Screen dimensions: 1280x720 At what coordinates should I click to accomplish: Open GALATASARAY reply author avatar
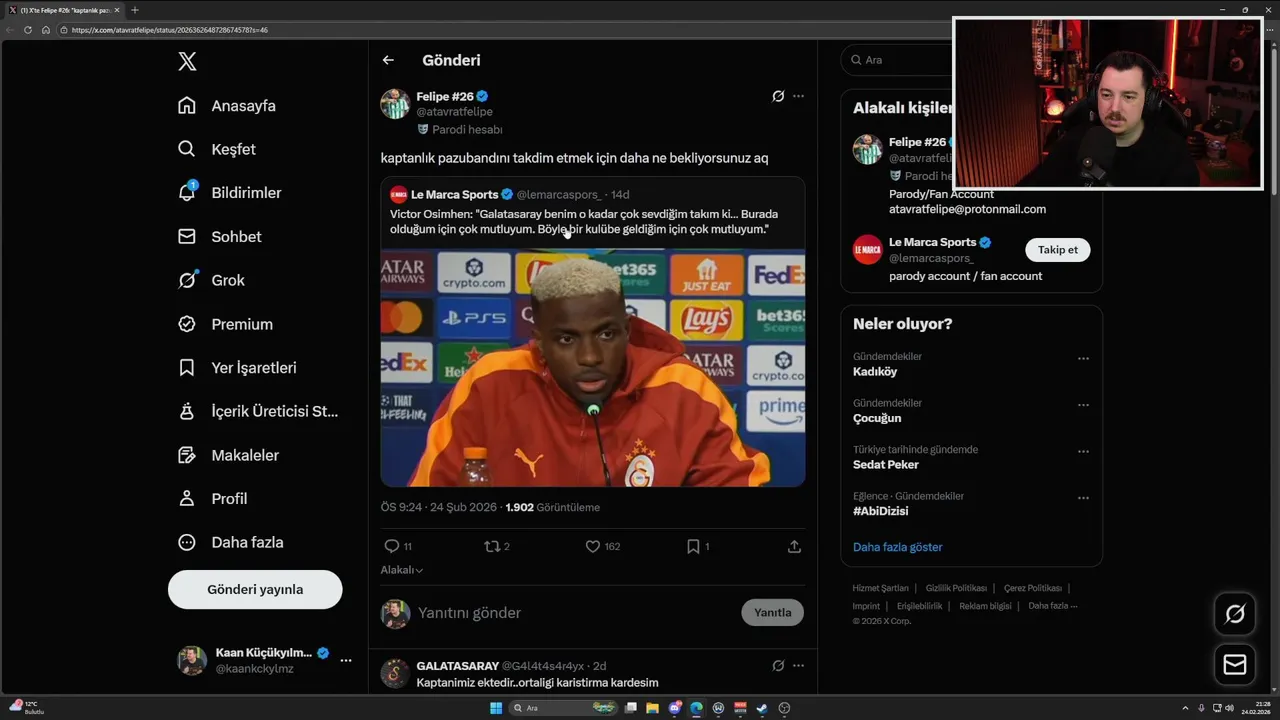point(395,673)
